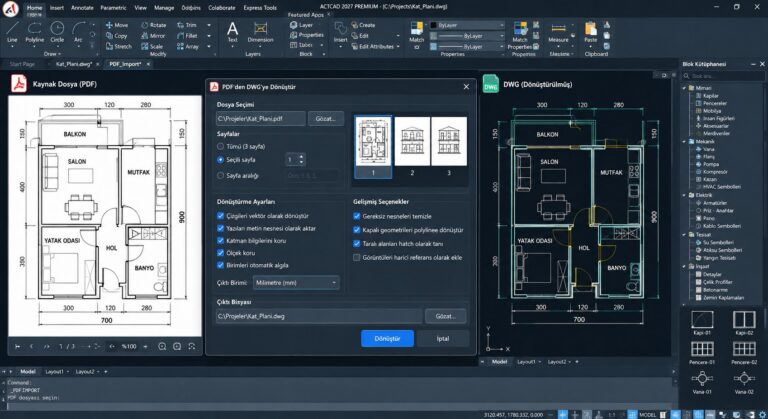
Task: Toggle 'Ölçek koru' checkbox
Action: point(220,253)
